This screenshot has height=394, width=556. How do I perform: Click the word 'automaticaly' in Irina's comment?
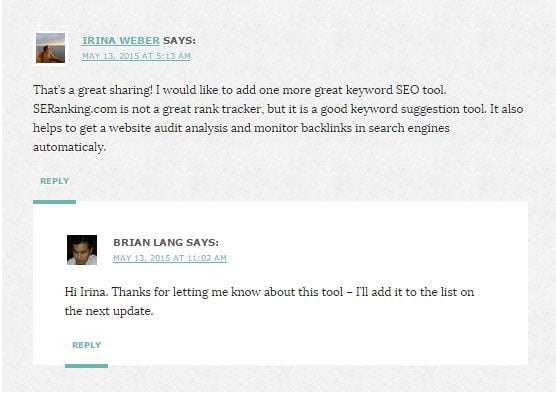[x=70, y=147]
